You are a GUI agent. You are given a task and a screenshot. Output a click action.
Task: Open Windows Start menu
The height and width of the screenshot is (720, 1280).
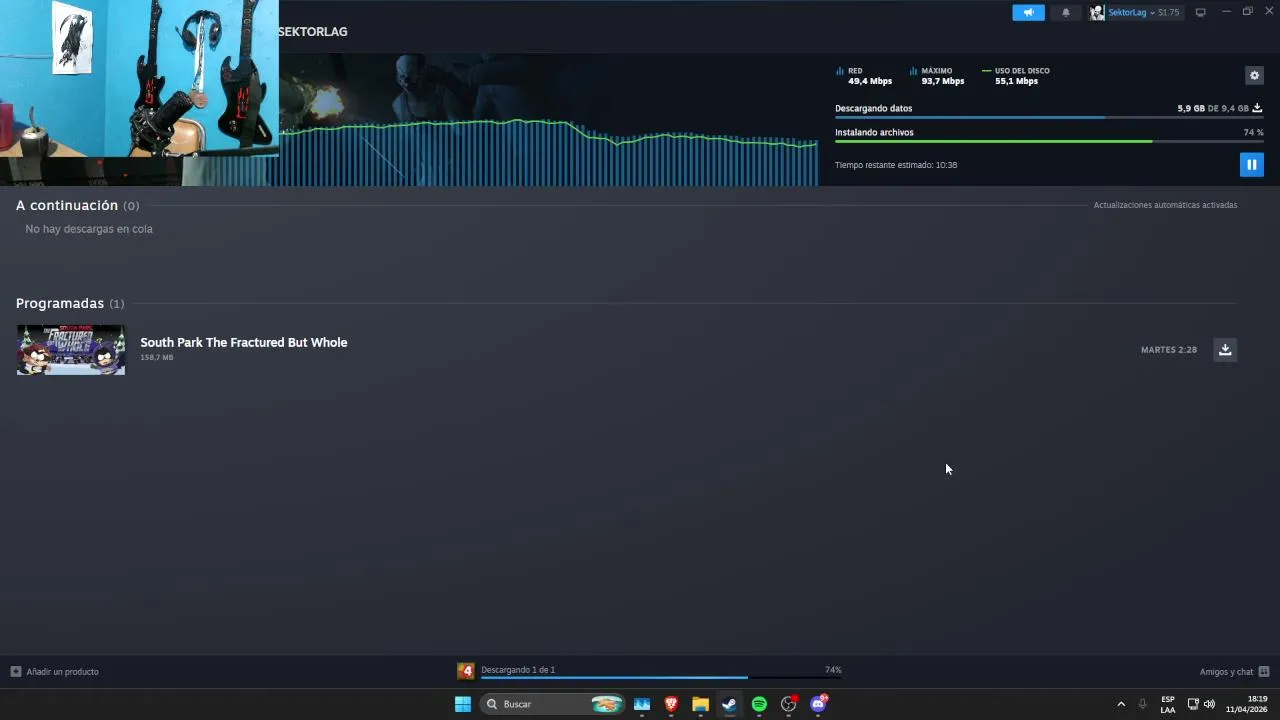tap(463, 704)
